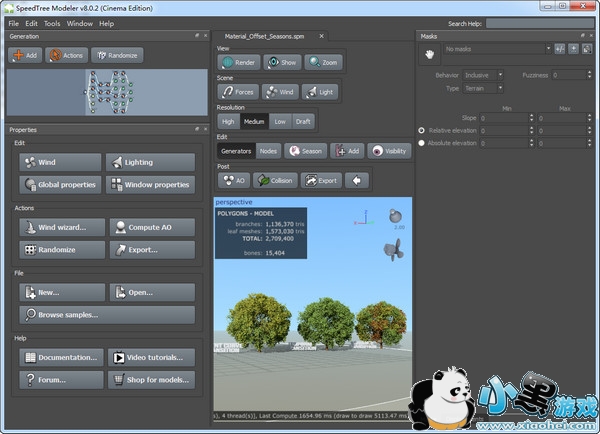Select the Absolute elevation radio button
The image size is (600, 434).
coord(421,143)
